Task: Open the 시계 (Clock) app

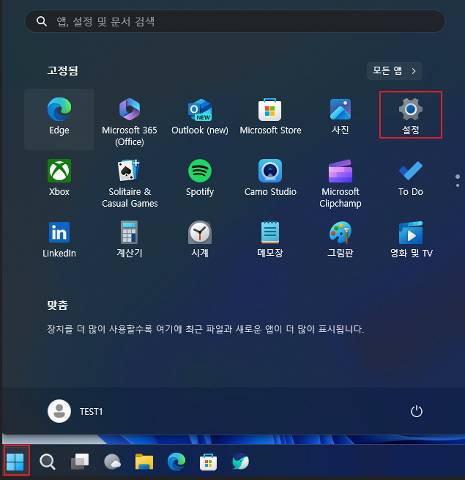Action: (200, 239)
